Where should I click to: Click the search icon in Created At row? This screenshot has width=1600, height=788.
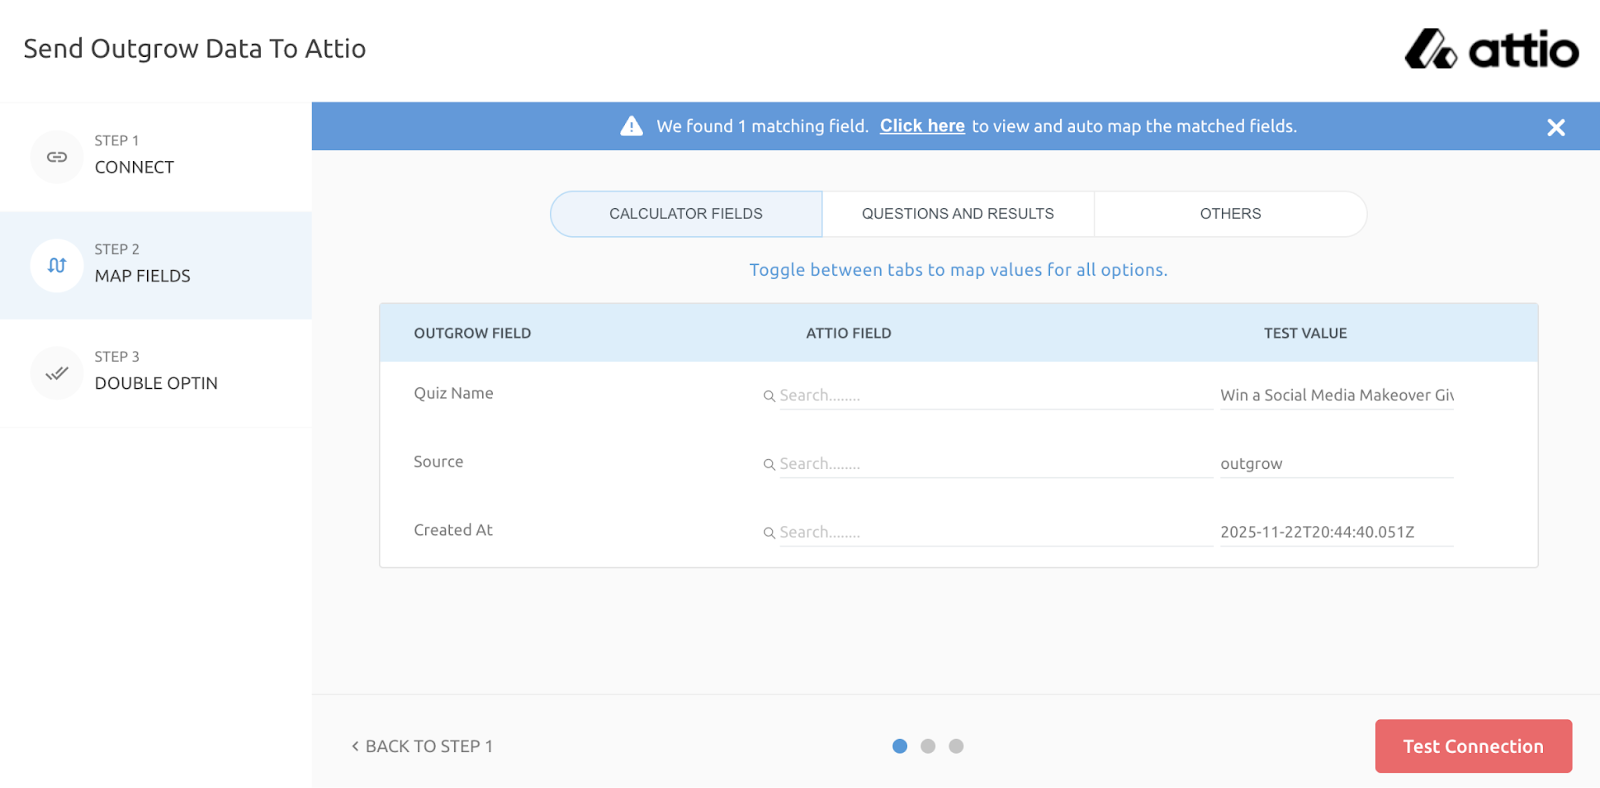769,533
